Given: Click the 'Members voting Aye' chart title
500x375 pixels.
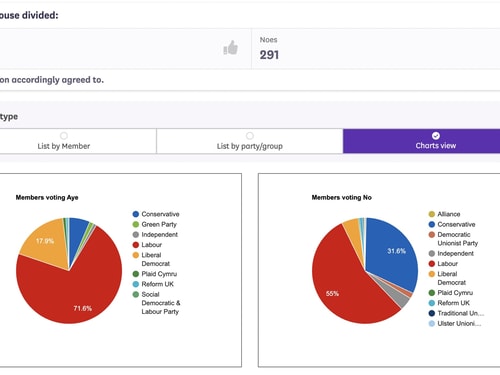Looking at the screenshot, I should [x=47, y=197].
